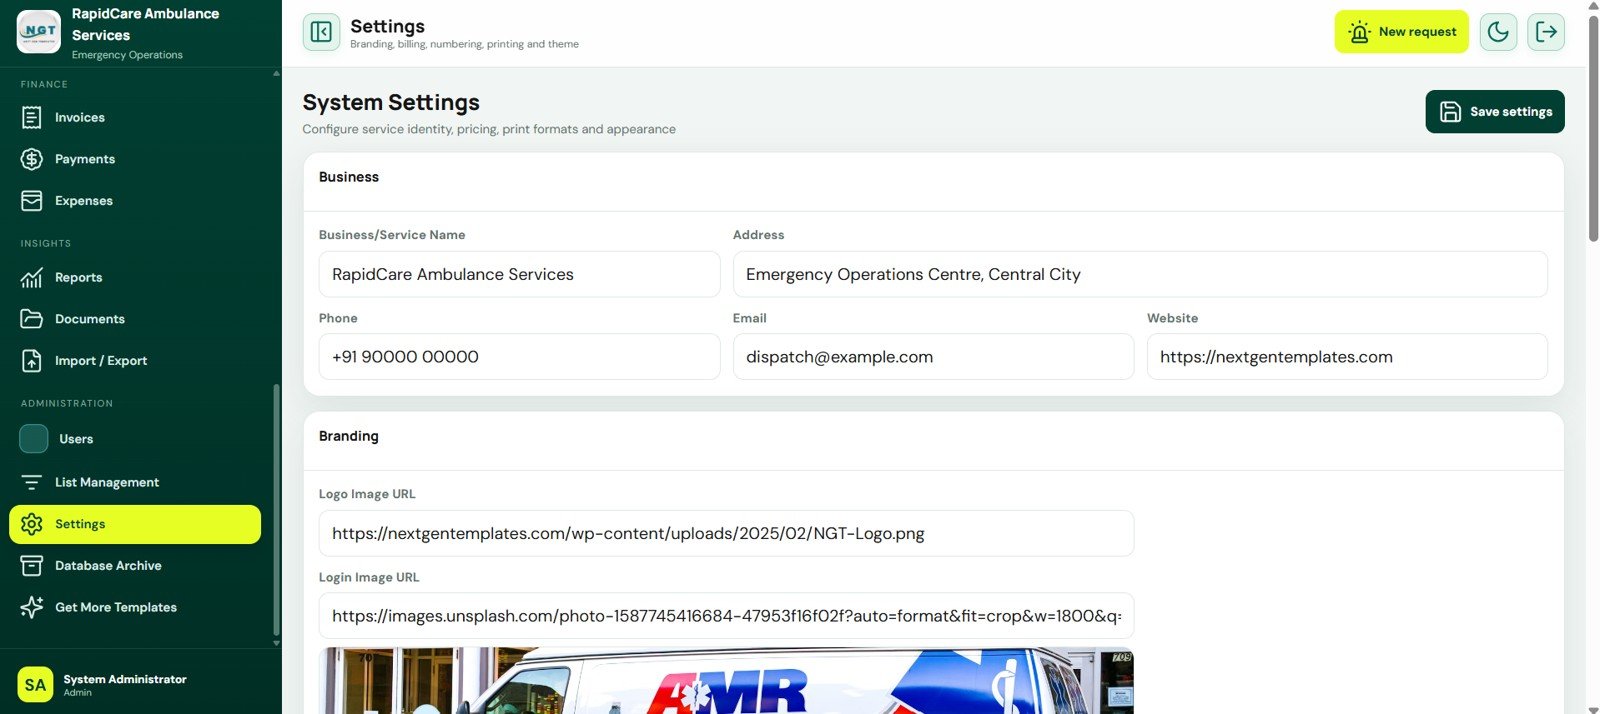Open Users administration page
This screenshot has width=1600, height=714.
pyautogui.click(x=135, y=439)
